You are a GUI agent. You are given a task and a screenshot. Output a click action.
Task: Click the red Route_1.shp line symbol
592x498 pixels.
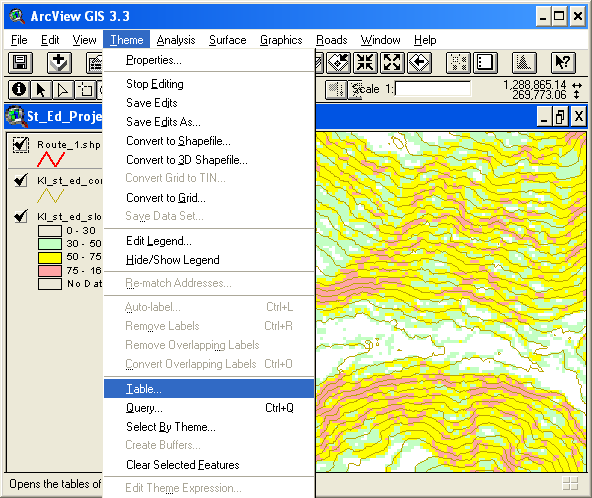[x=51, y=159]
